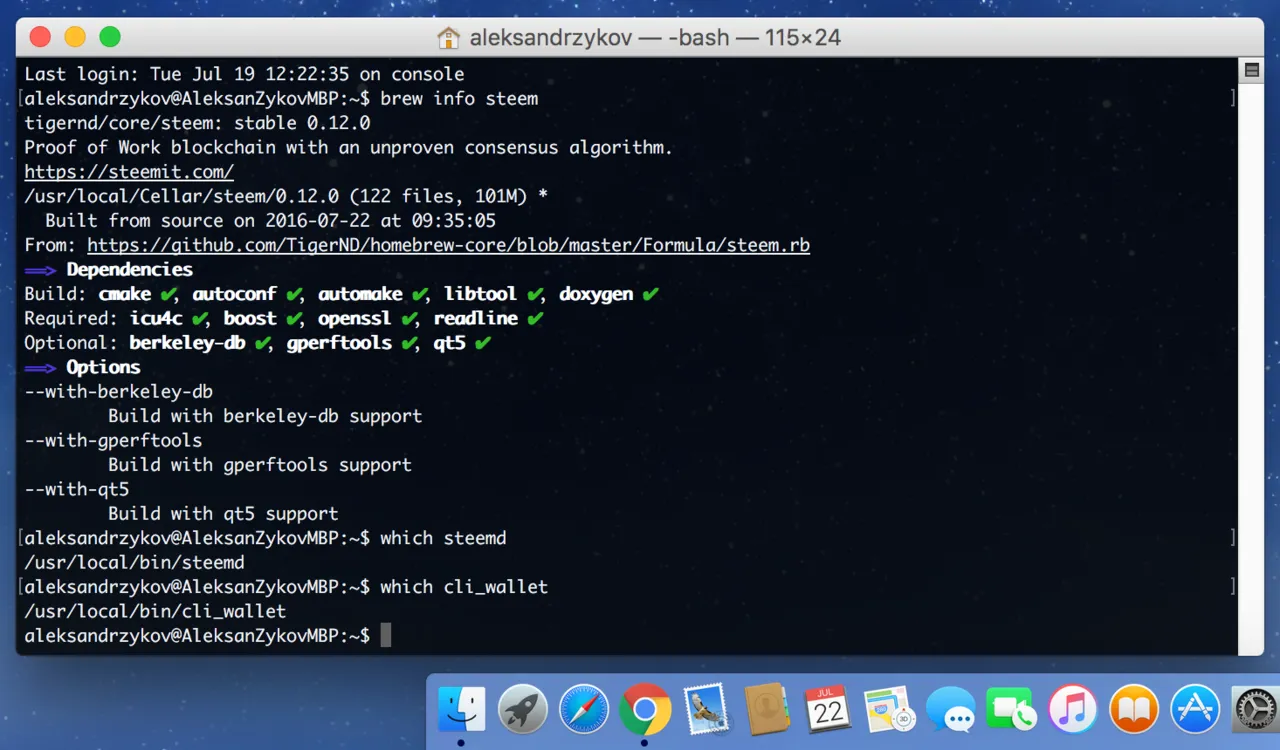Screen dimensions: 1280x750
Task: Open iTunes music note icon
Action: 1073,710
